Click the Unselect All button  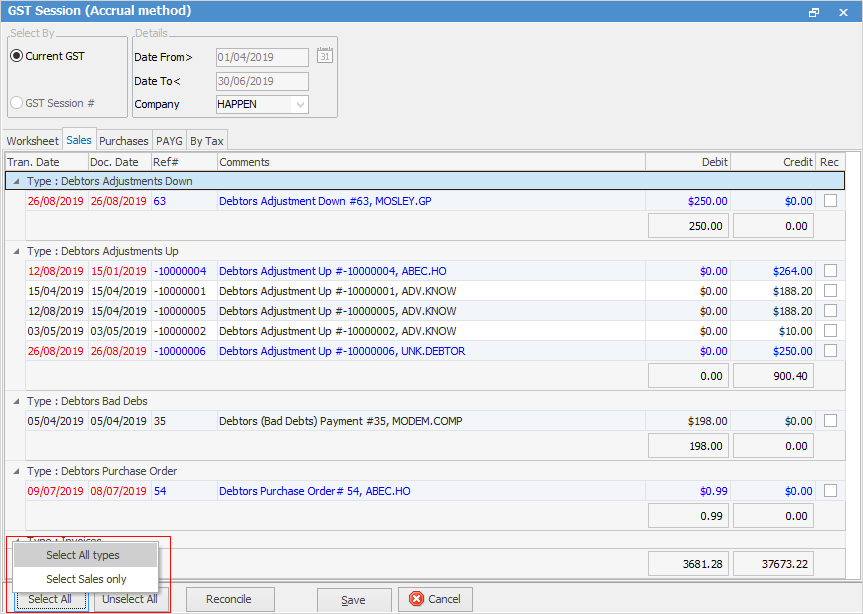pos(130,600)
